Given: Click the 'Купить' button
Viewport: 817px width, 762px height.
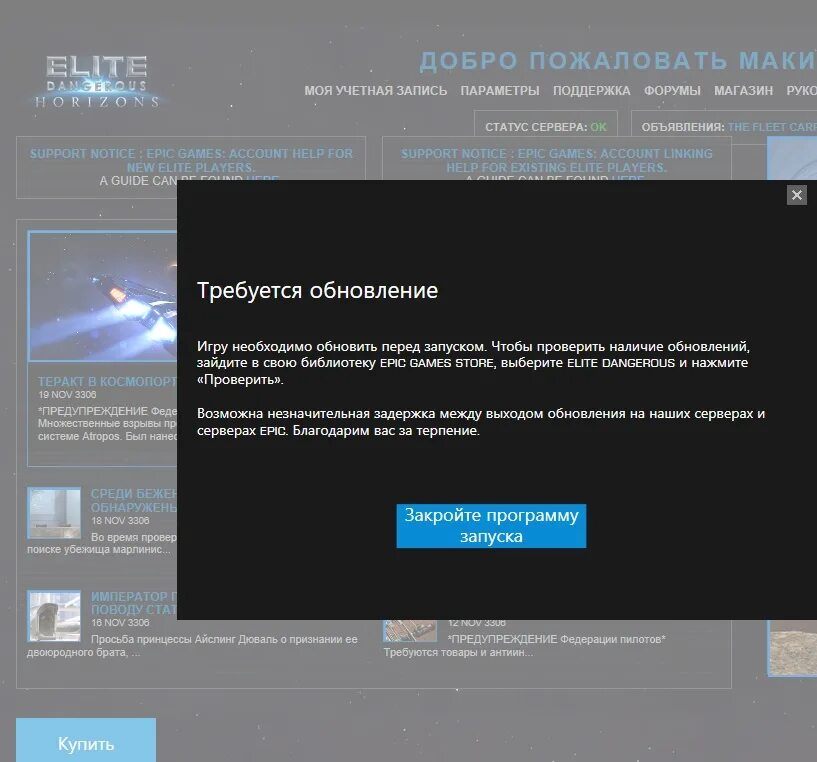Looking at the screenshot, I should pos(86,740).
